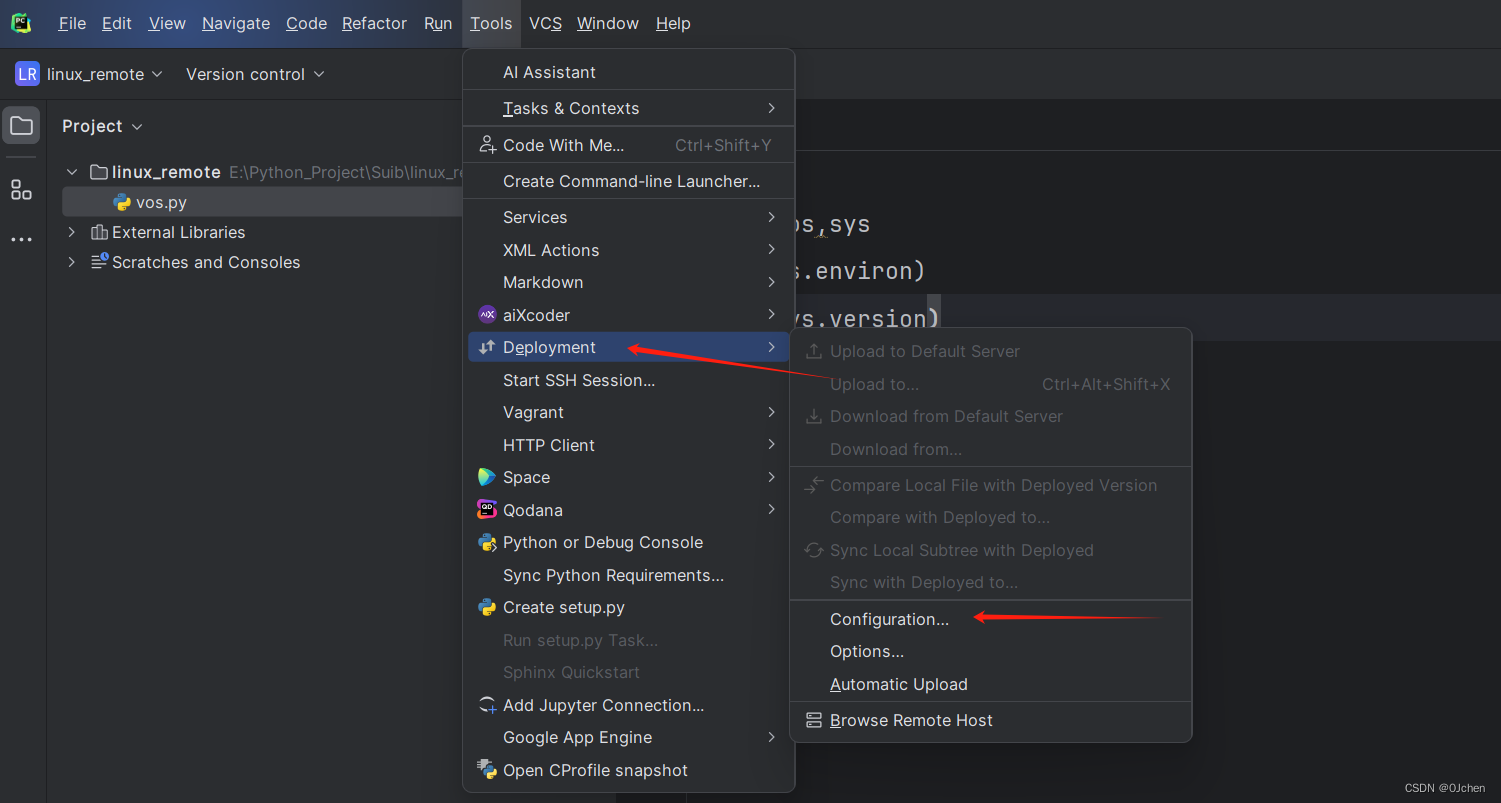Viewport: 1501px width, 803px height.
Task: Open the Help menu
Action: click(x=673, y=23)
